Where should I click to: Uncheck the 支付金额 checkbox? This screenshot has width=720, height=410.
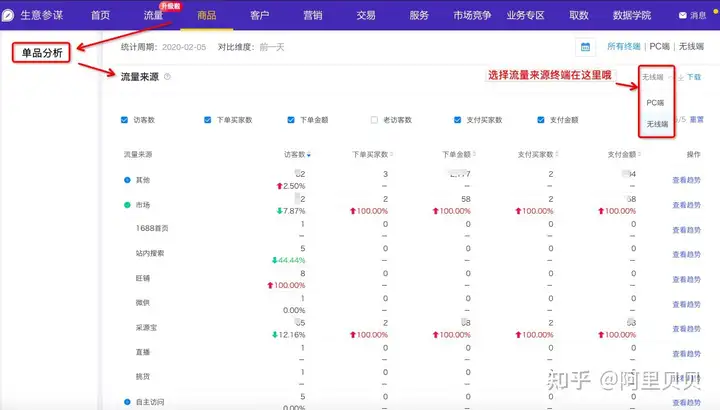pos(541,120)
